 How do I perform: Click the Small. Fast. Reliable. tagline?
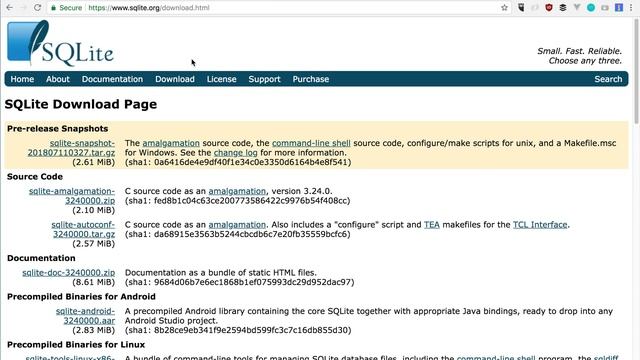[580, 51]
